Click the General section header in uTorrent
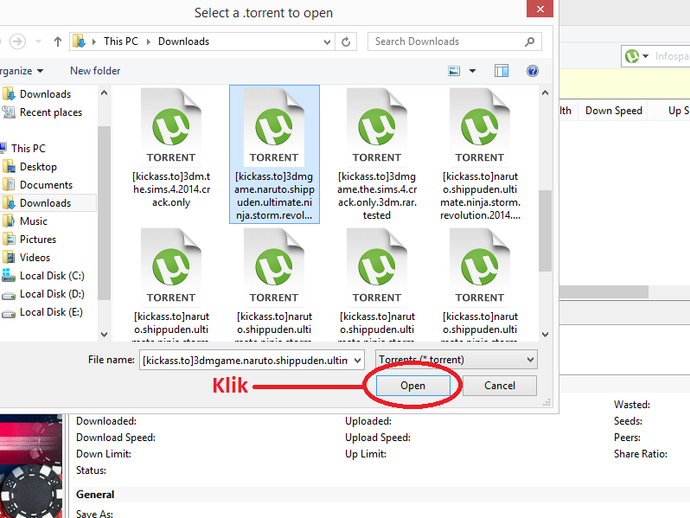690x518 pixels. 95,494
